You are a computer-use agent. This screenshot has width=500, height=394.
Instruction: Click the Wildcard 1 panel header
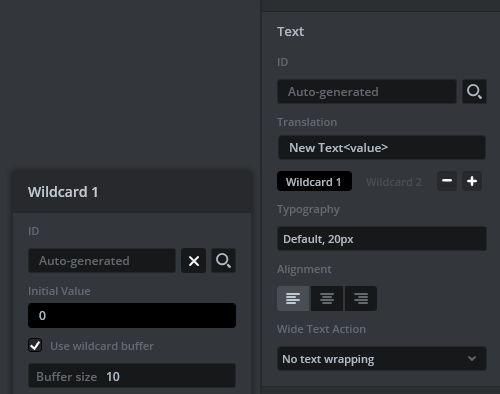pos(132,192)
